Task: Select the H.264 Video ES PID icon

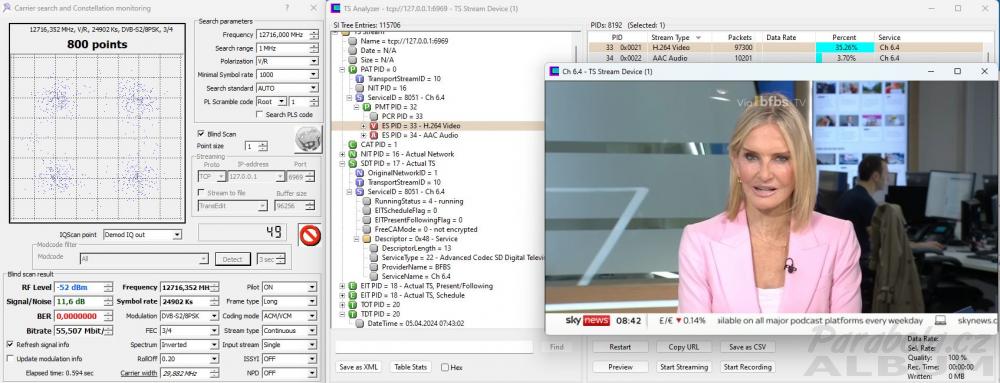Action: point(374,126)
